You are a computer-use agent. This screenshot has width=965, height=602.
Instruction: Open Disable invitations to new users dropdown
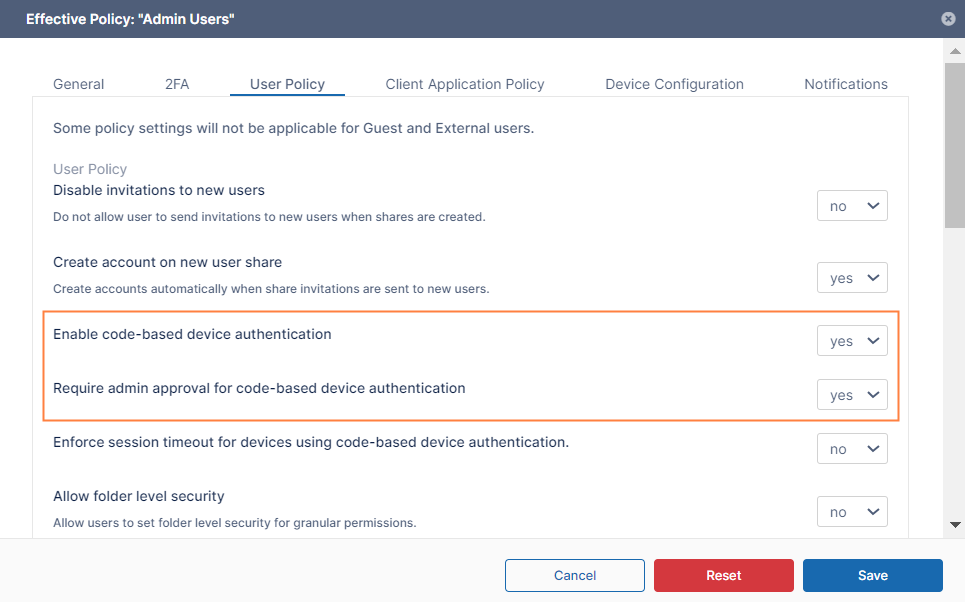coord(852,206)
